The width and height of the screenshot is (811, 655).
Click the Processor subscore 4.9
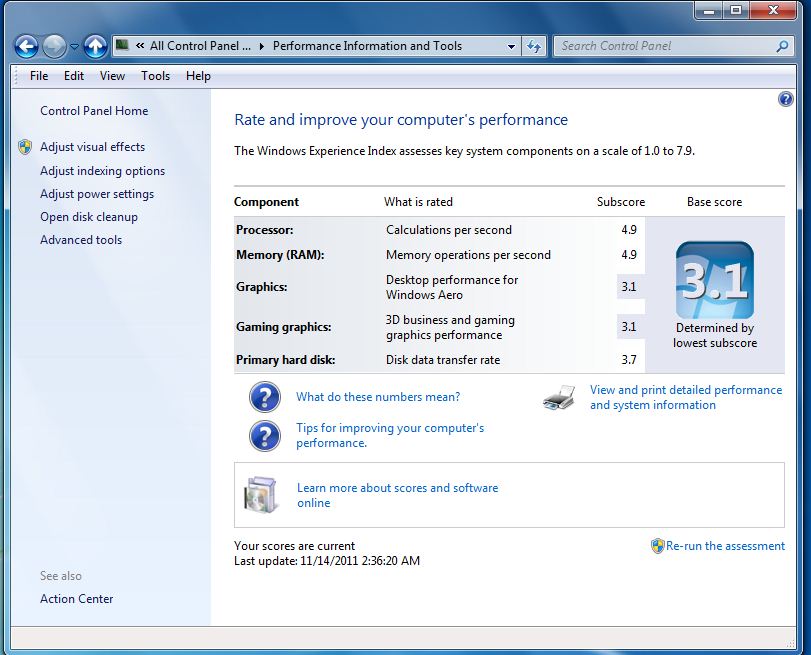coord(629,230)
